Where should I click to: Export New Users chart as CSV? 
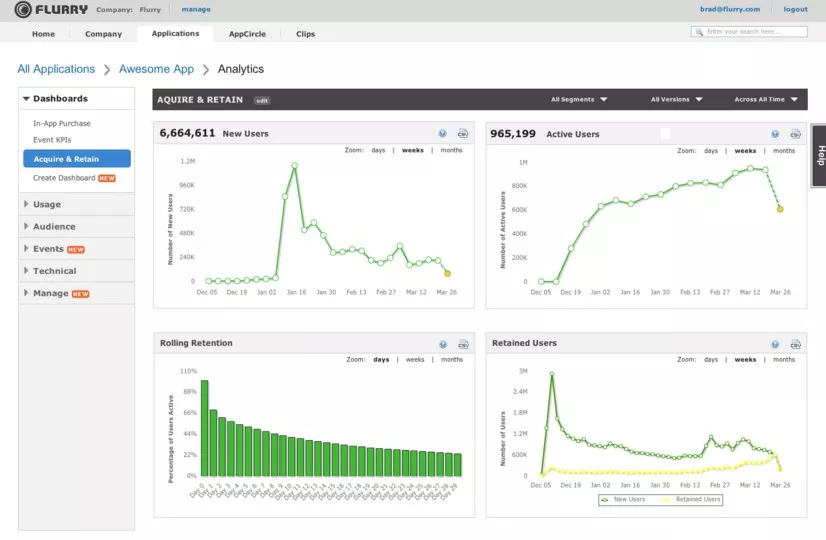click(463, 134)
